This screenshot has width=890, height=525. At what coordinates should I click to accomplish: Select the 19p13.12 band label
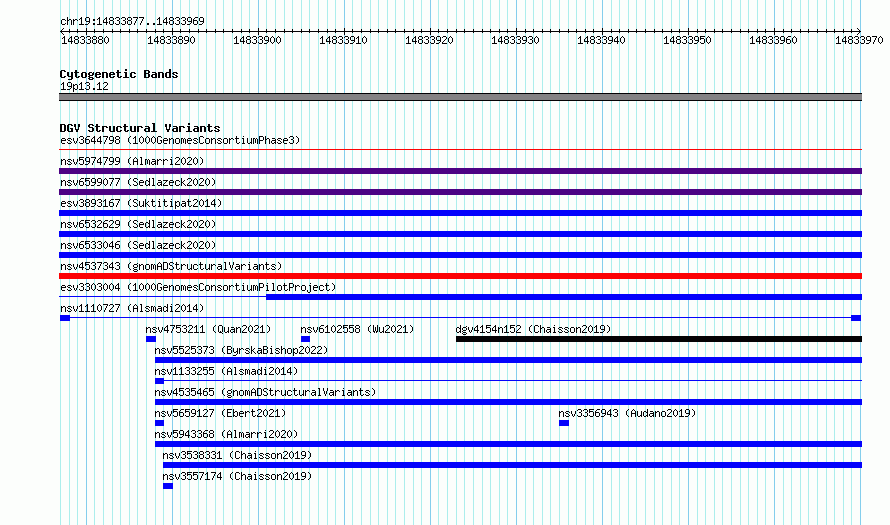click(x=84, y=86)
